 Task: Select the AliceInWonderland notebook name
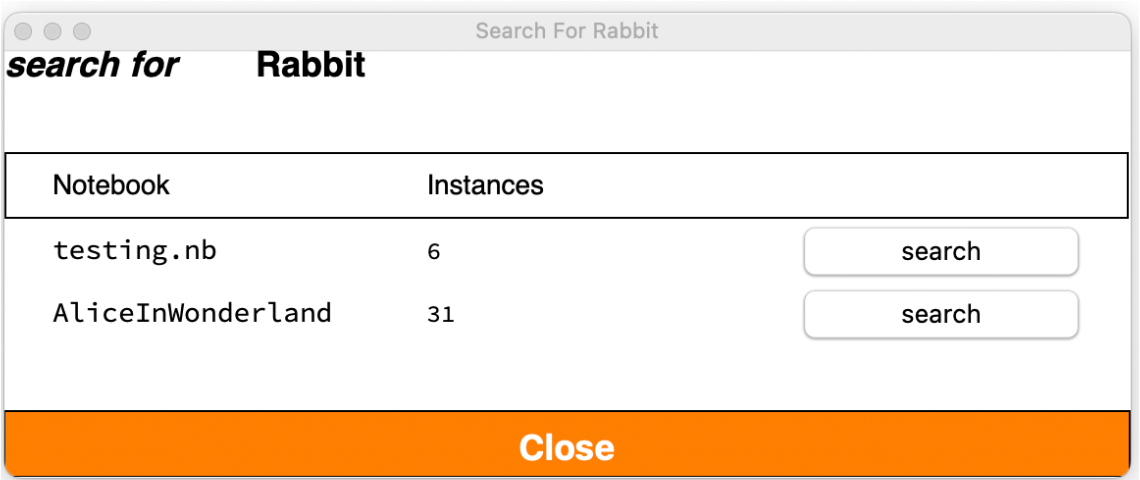pyautogui.click(x=191, y=313)
